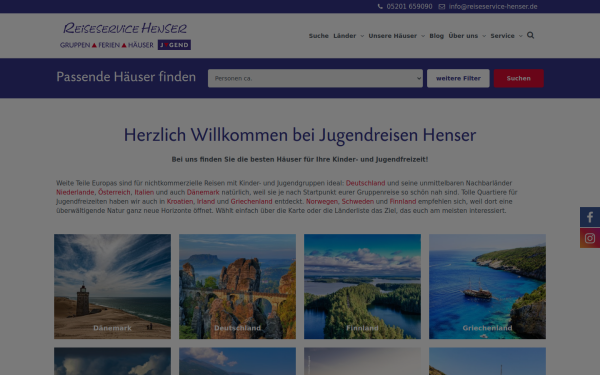This screenshot has height=375, width=600.
Task: Follow the Finnland link in the paragraph
Action: click(403, 201)
